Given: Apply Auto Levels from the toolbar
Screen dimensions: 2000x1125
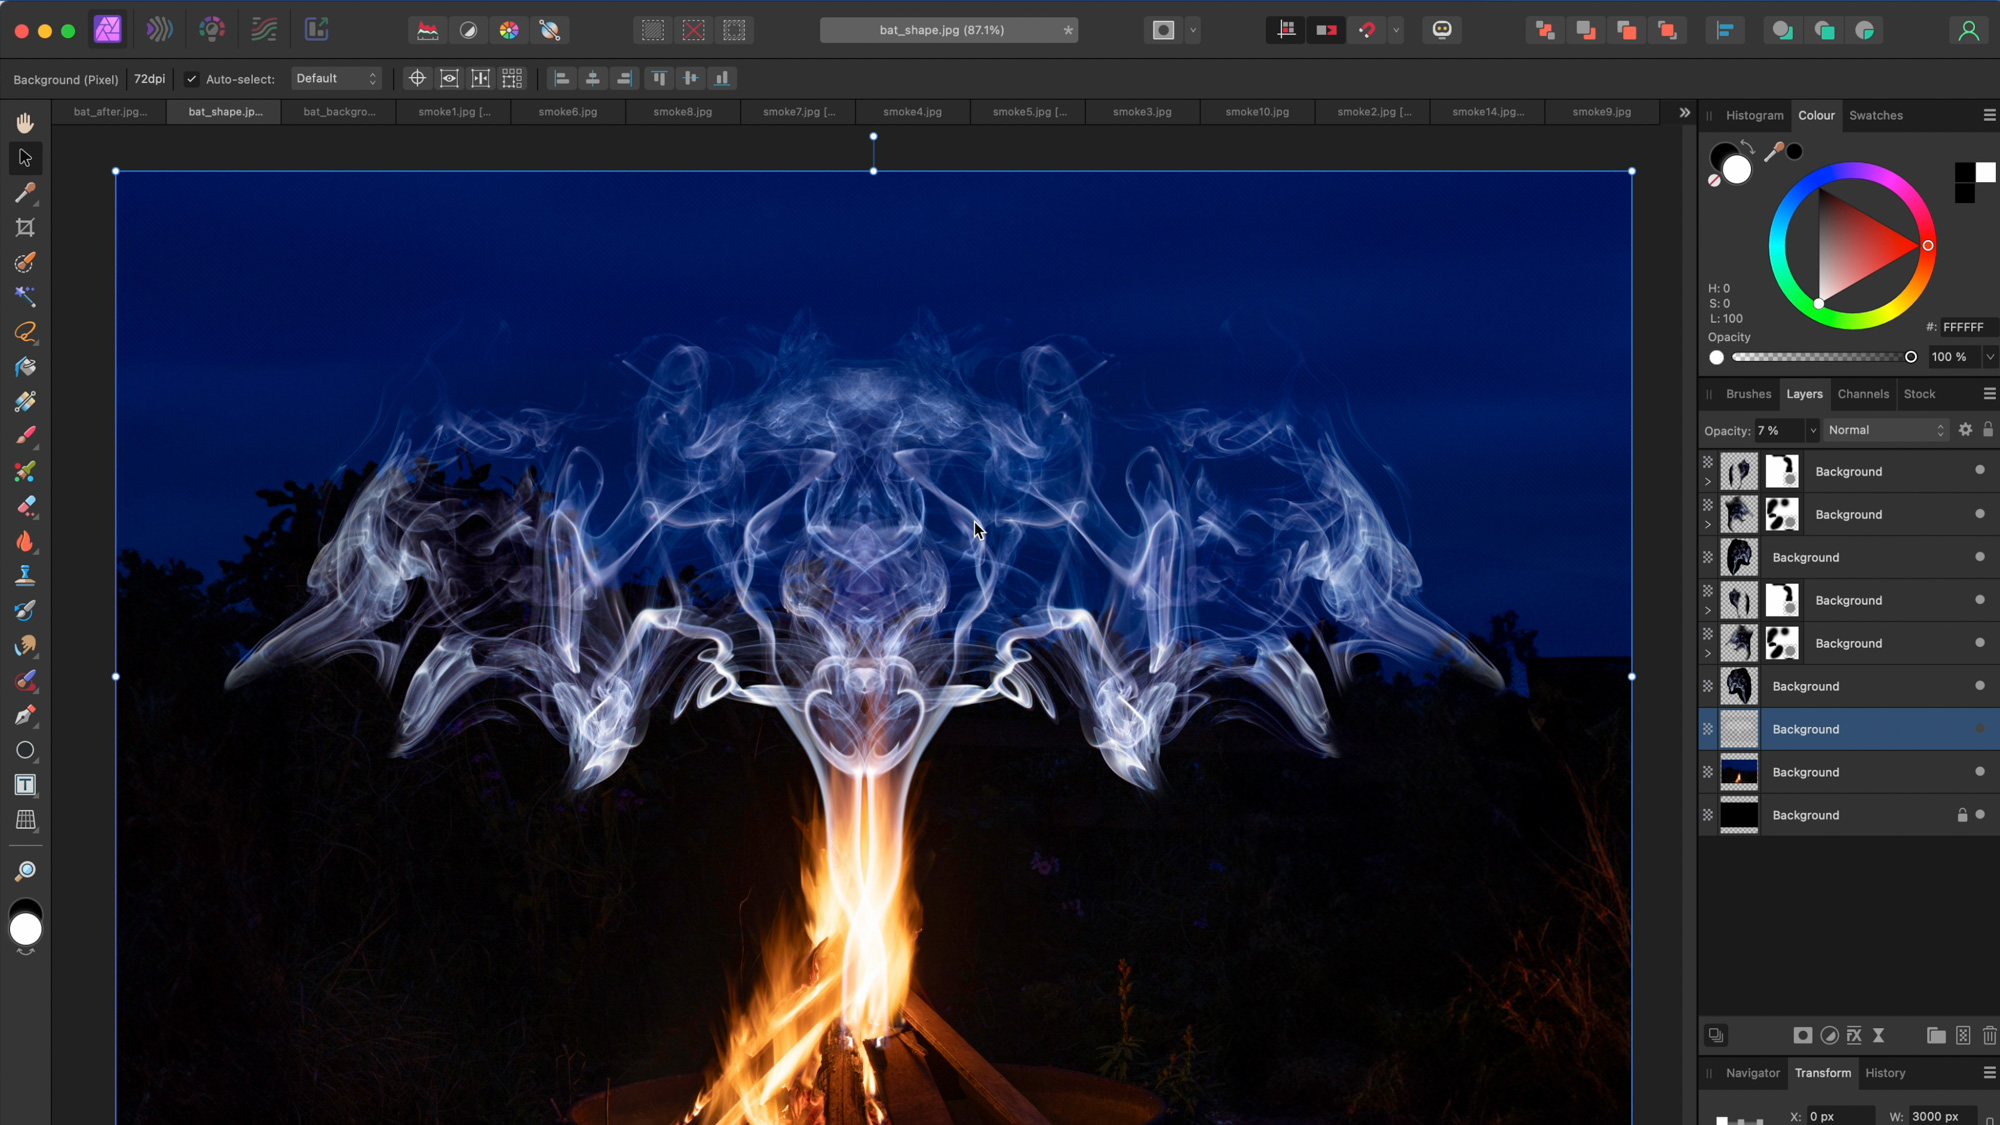Looking at the screenshot, I should pyautogui.click(x=428, y=30).
